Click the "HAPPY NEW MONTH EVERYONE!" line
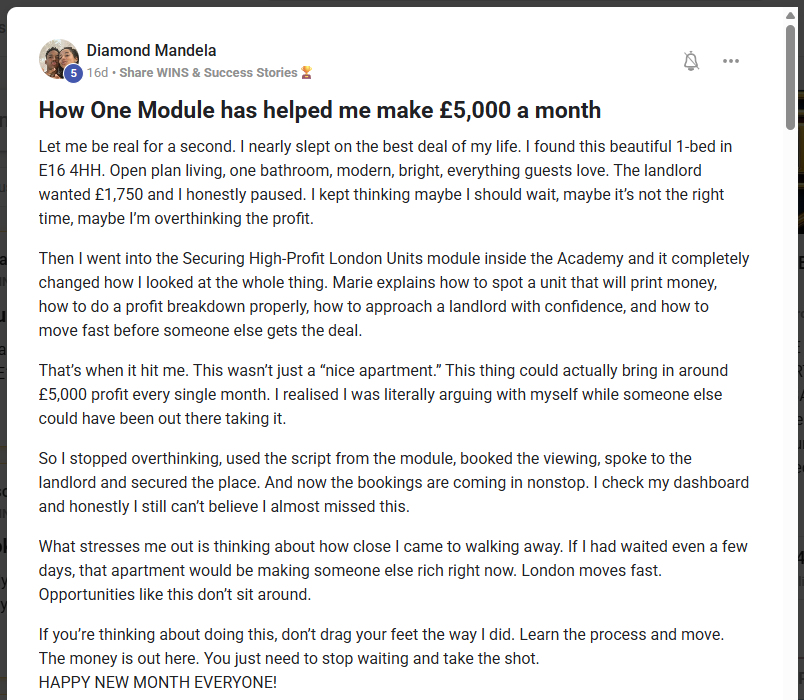804x700 pixels. (157, 682)
